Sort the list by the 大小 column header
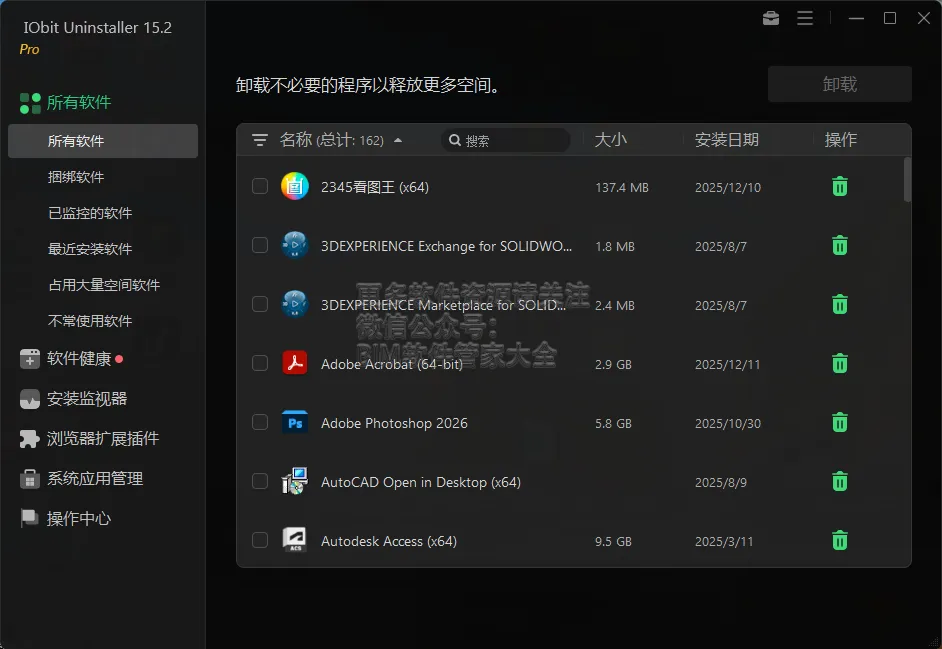 tap(610, 140)
